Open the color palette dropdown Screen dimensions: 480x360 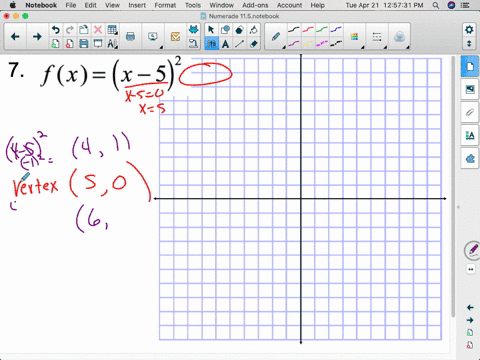[355, 37]
